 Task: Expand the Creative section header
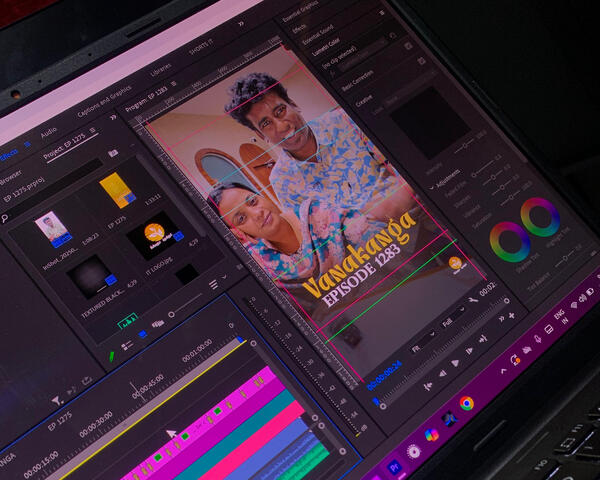click(364, 101)
